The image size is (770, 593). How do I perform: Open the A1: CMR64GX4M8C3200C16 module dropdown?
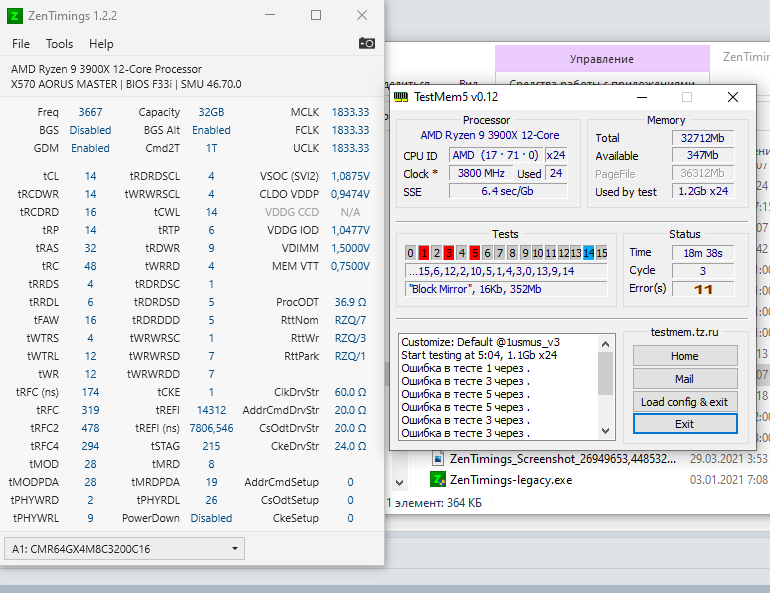pyautogui.click(x=124, y=549)
